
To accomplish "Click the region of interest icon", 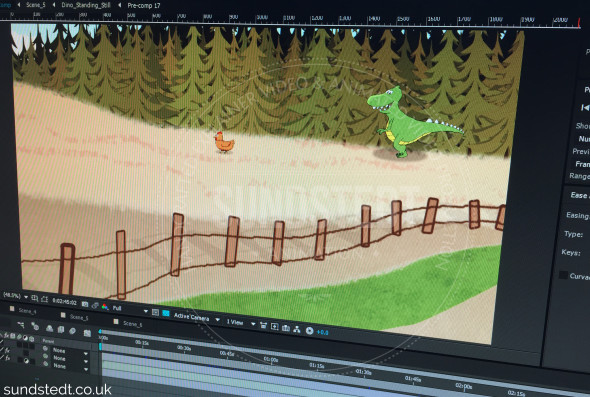I will (155, 312).
